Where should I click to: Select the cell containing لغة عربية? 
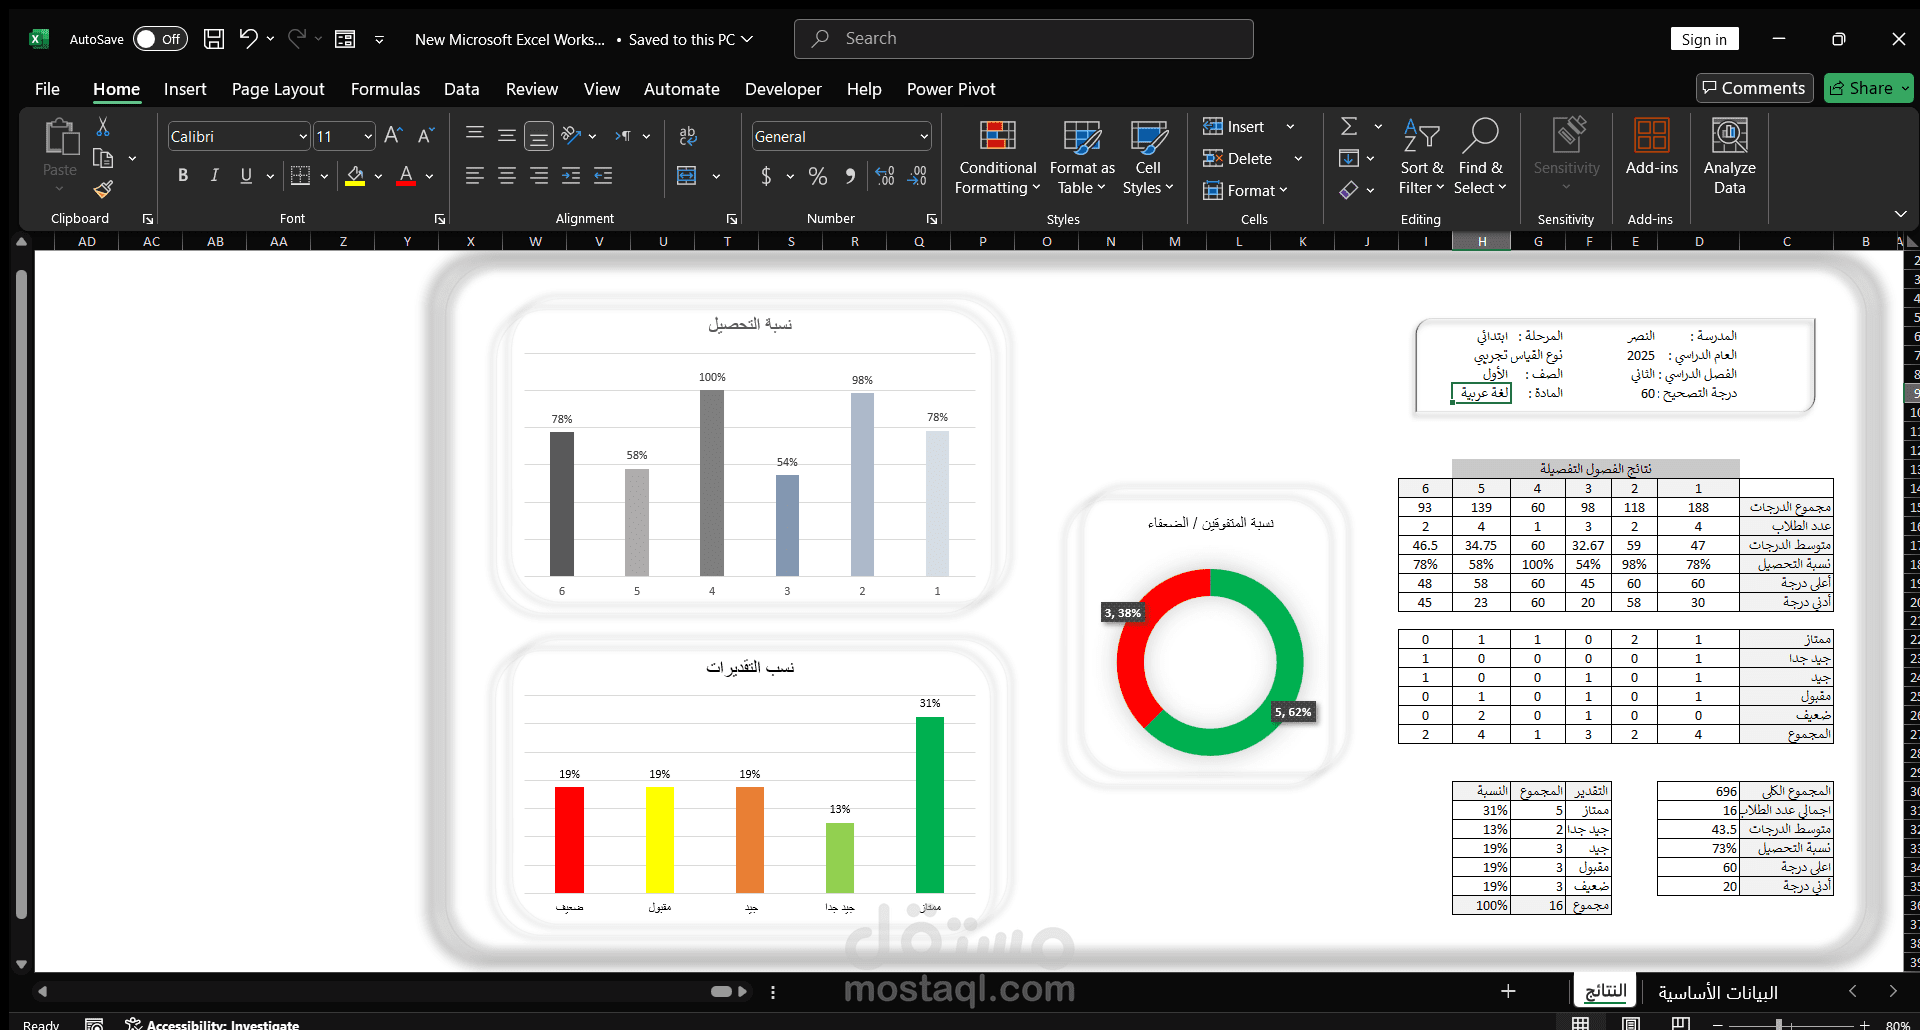[1482, 393]
